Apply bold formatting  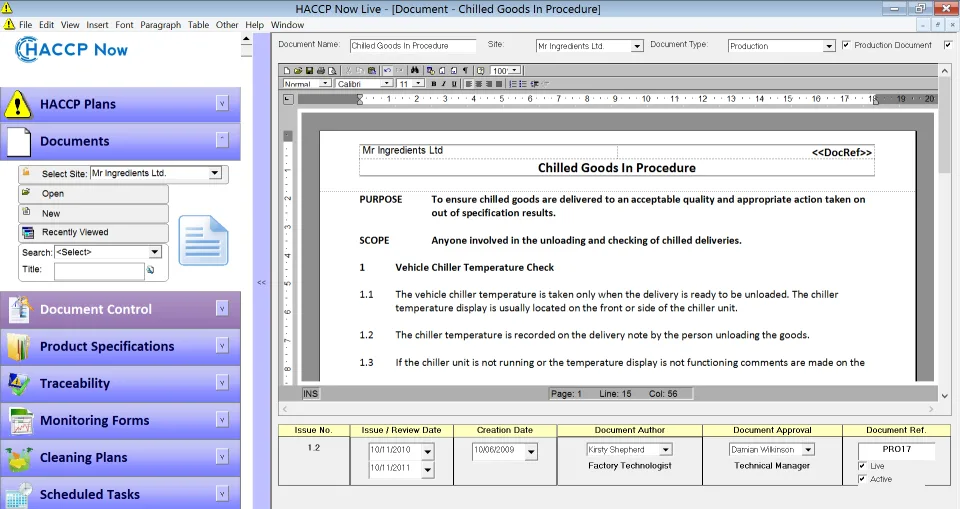pyautogui.click(x=433, y=84)
